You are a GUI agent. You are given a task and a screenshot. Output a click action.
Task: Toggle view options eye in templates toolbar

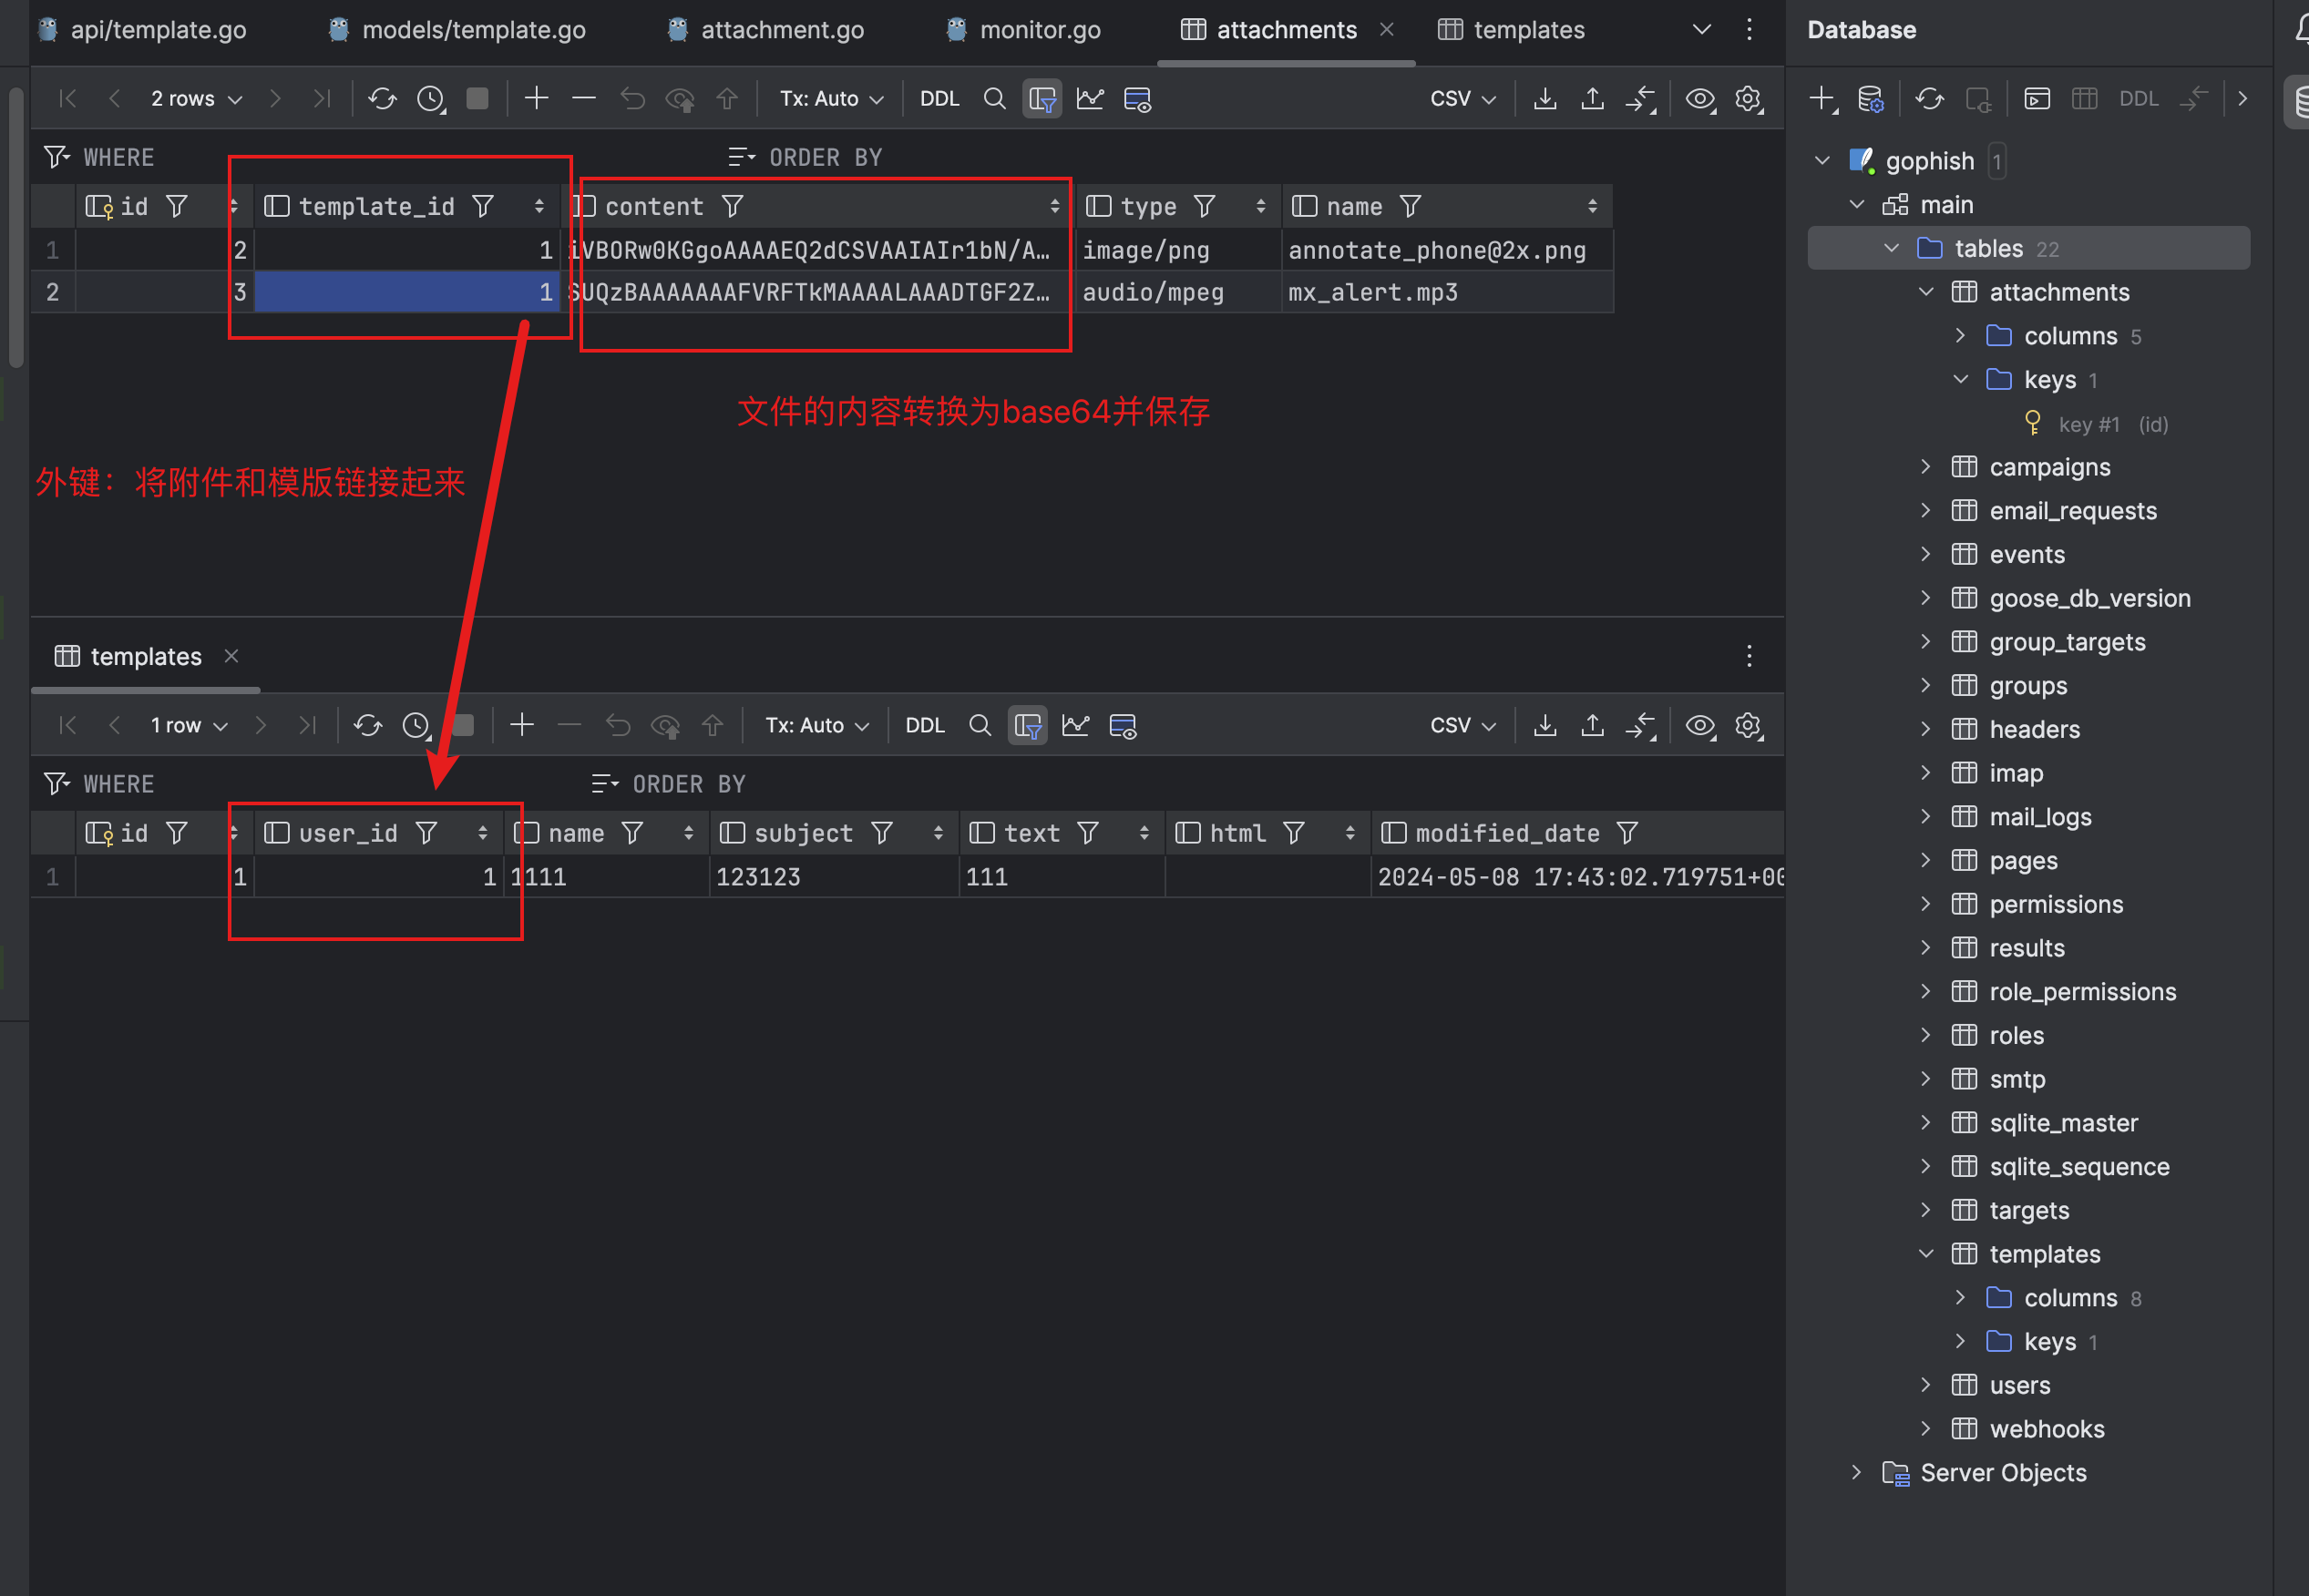1700,725
